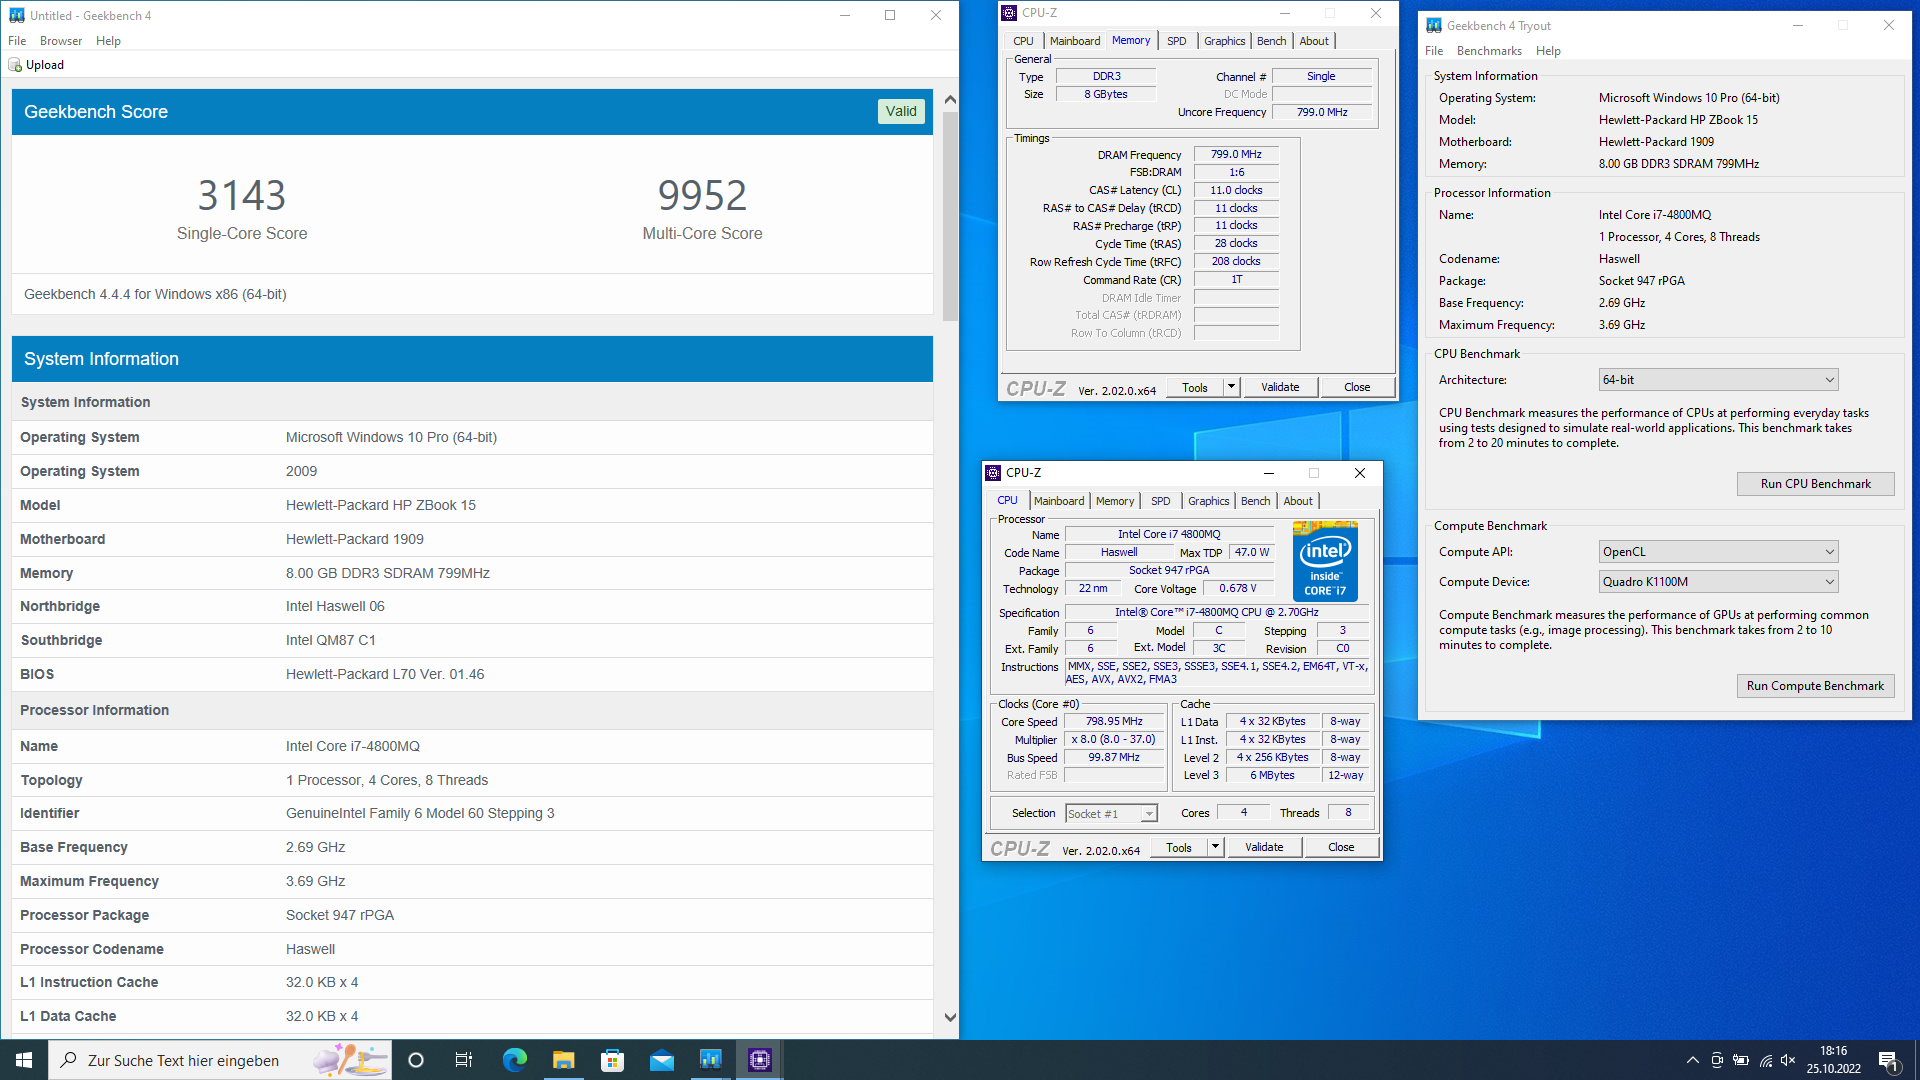The height and width of the screenshot is (1080, 1920).
Task: Click Core Speed value 798.95 MHz
Action: pos(1114,721)
